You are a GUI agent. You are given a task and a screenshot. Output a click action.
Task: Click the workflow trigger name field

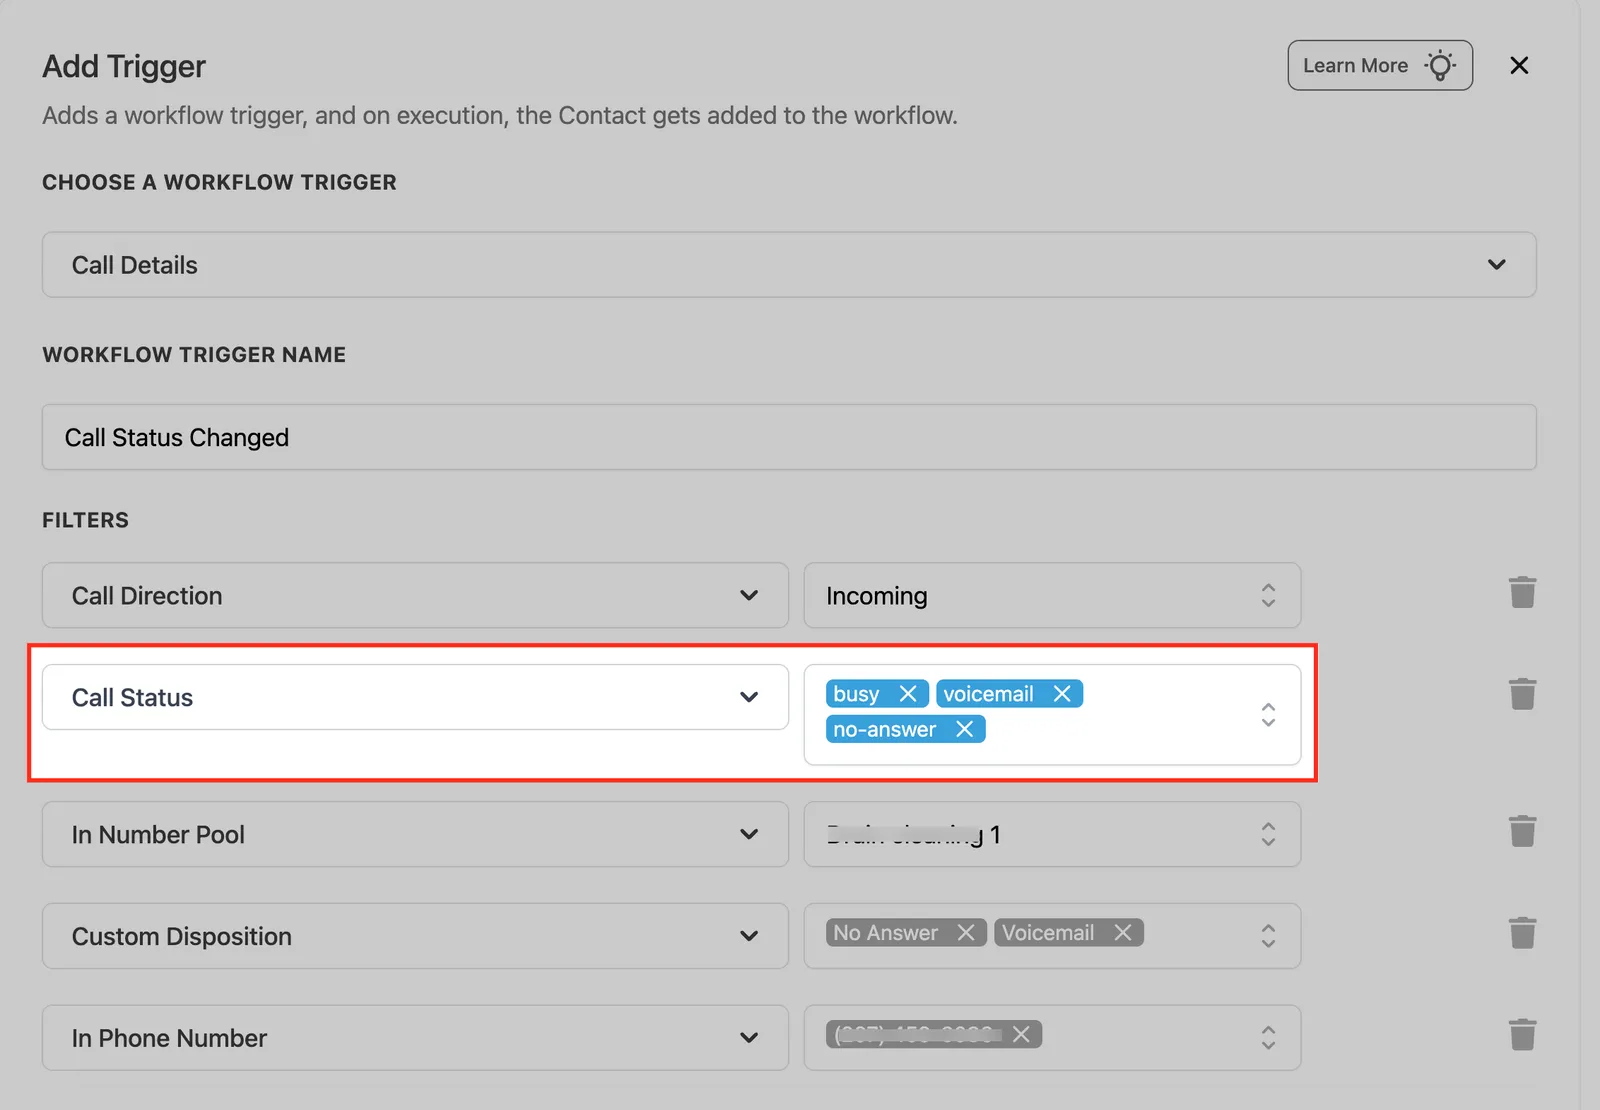click(789, 437)
